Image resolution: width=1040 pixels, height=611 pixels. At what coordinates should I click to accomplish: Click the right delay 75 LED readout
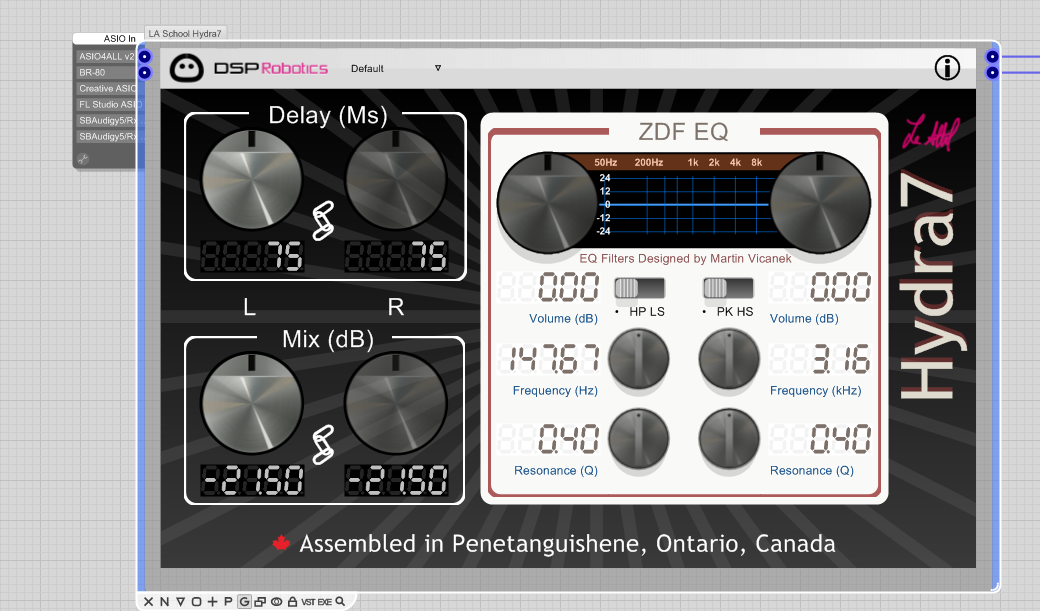coord(396,257)
